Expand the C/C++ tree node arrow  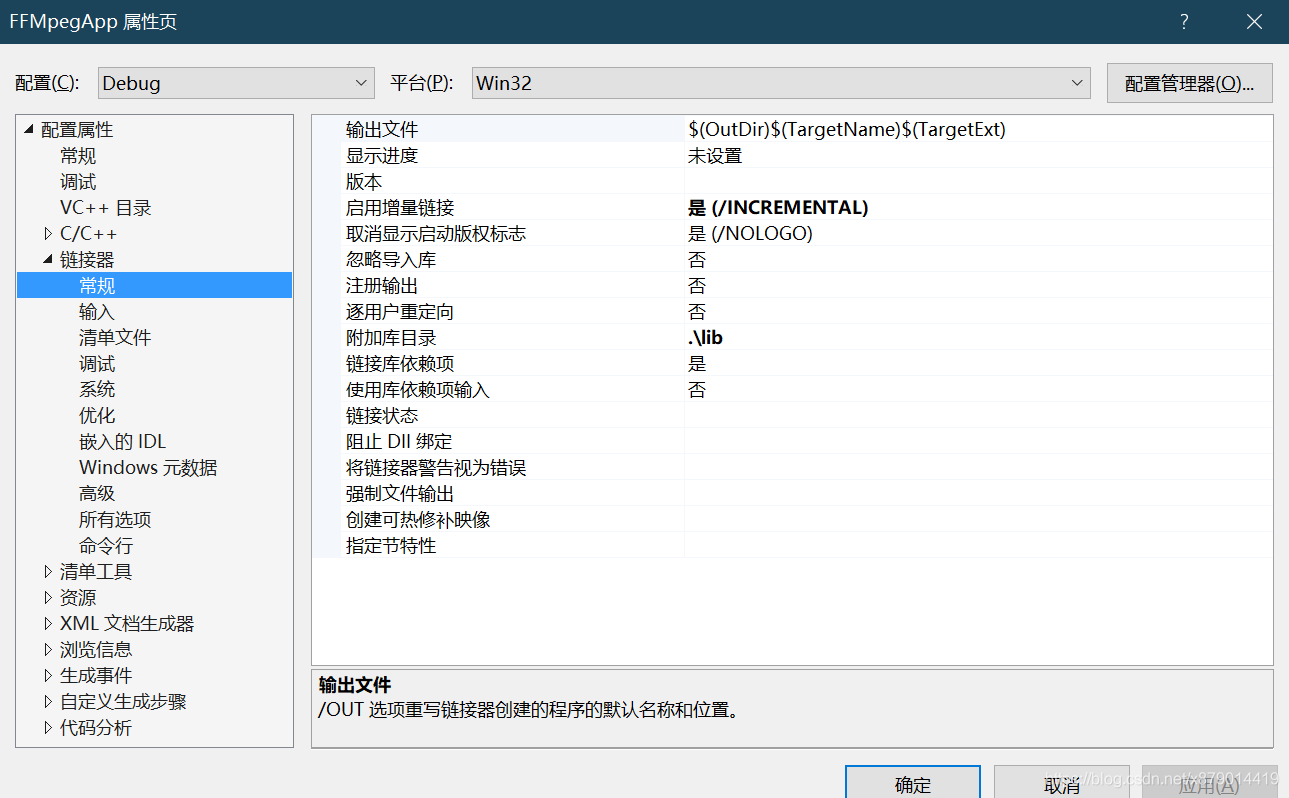click(47, 233)
